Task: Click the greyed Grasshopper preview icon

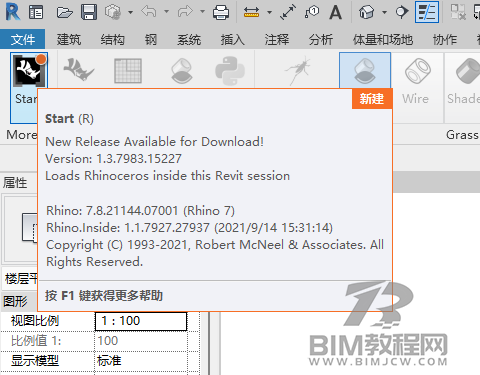Action: pos(182,71)
